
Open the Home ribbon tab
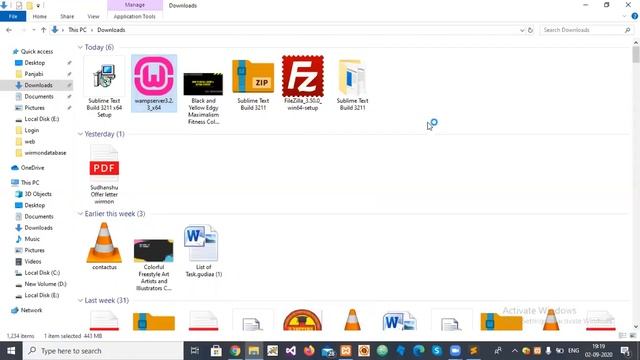coord(40,16)
